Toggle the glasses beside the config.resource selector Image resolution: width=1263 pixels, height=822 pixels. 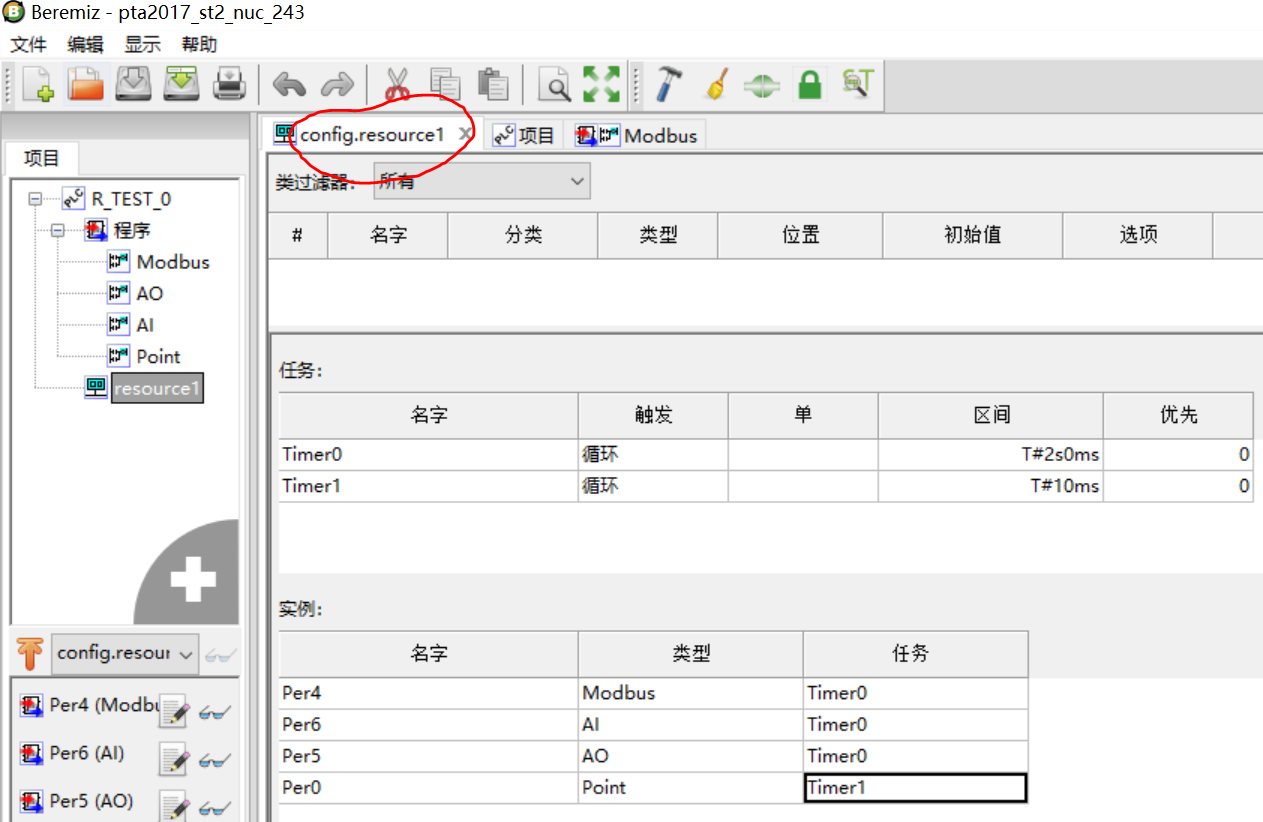[x=219, y=653]
